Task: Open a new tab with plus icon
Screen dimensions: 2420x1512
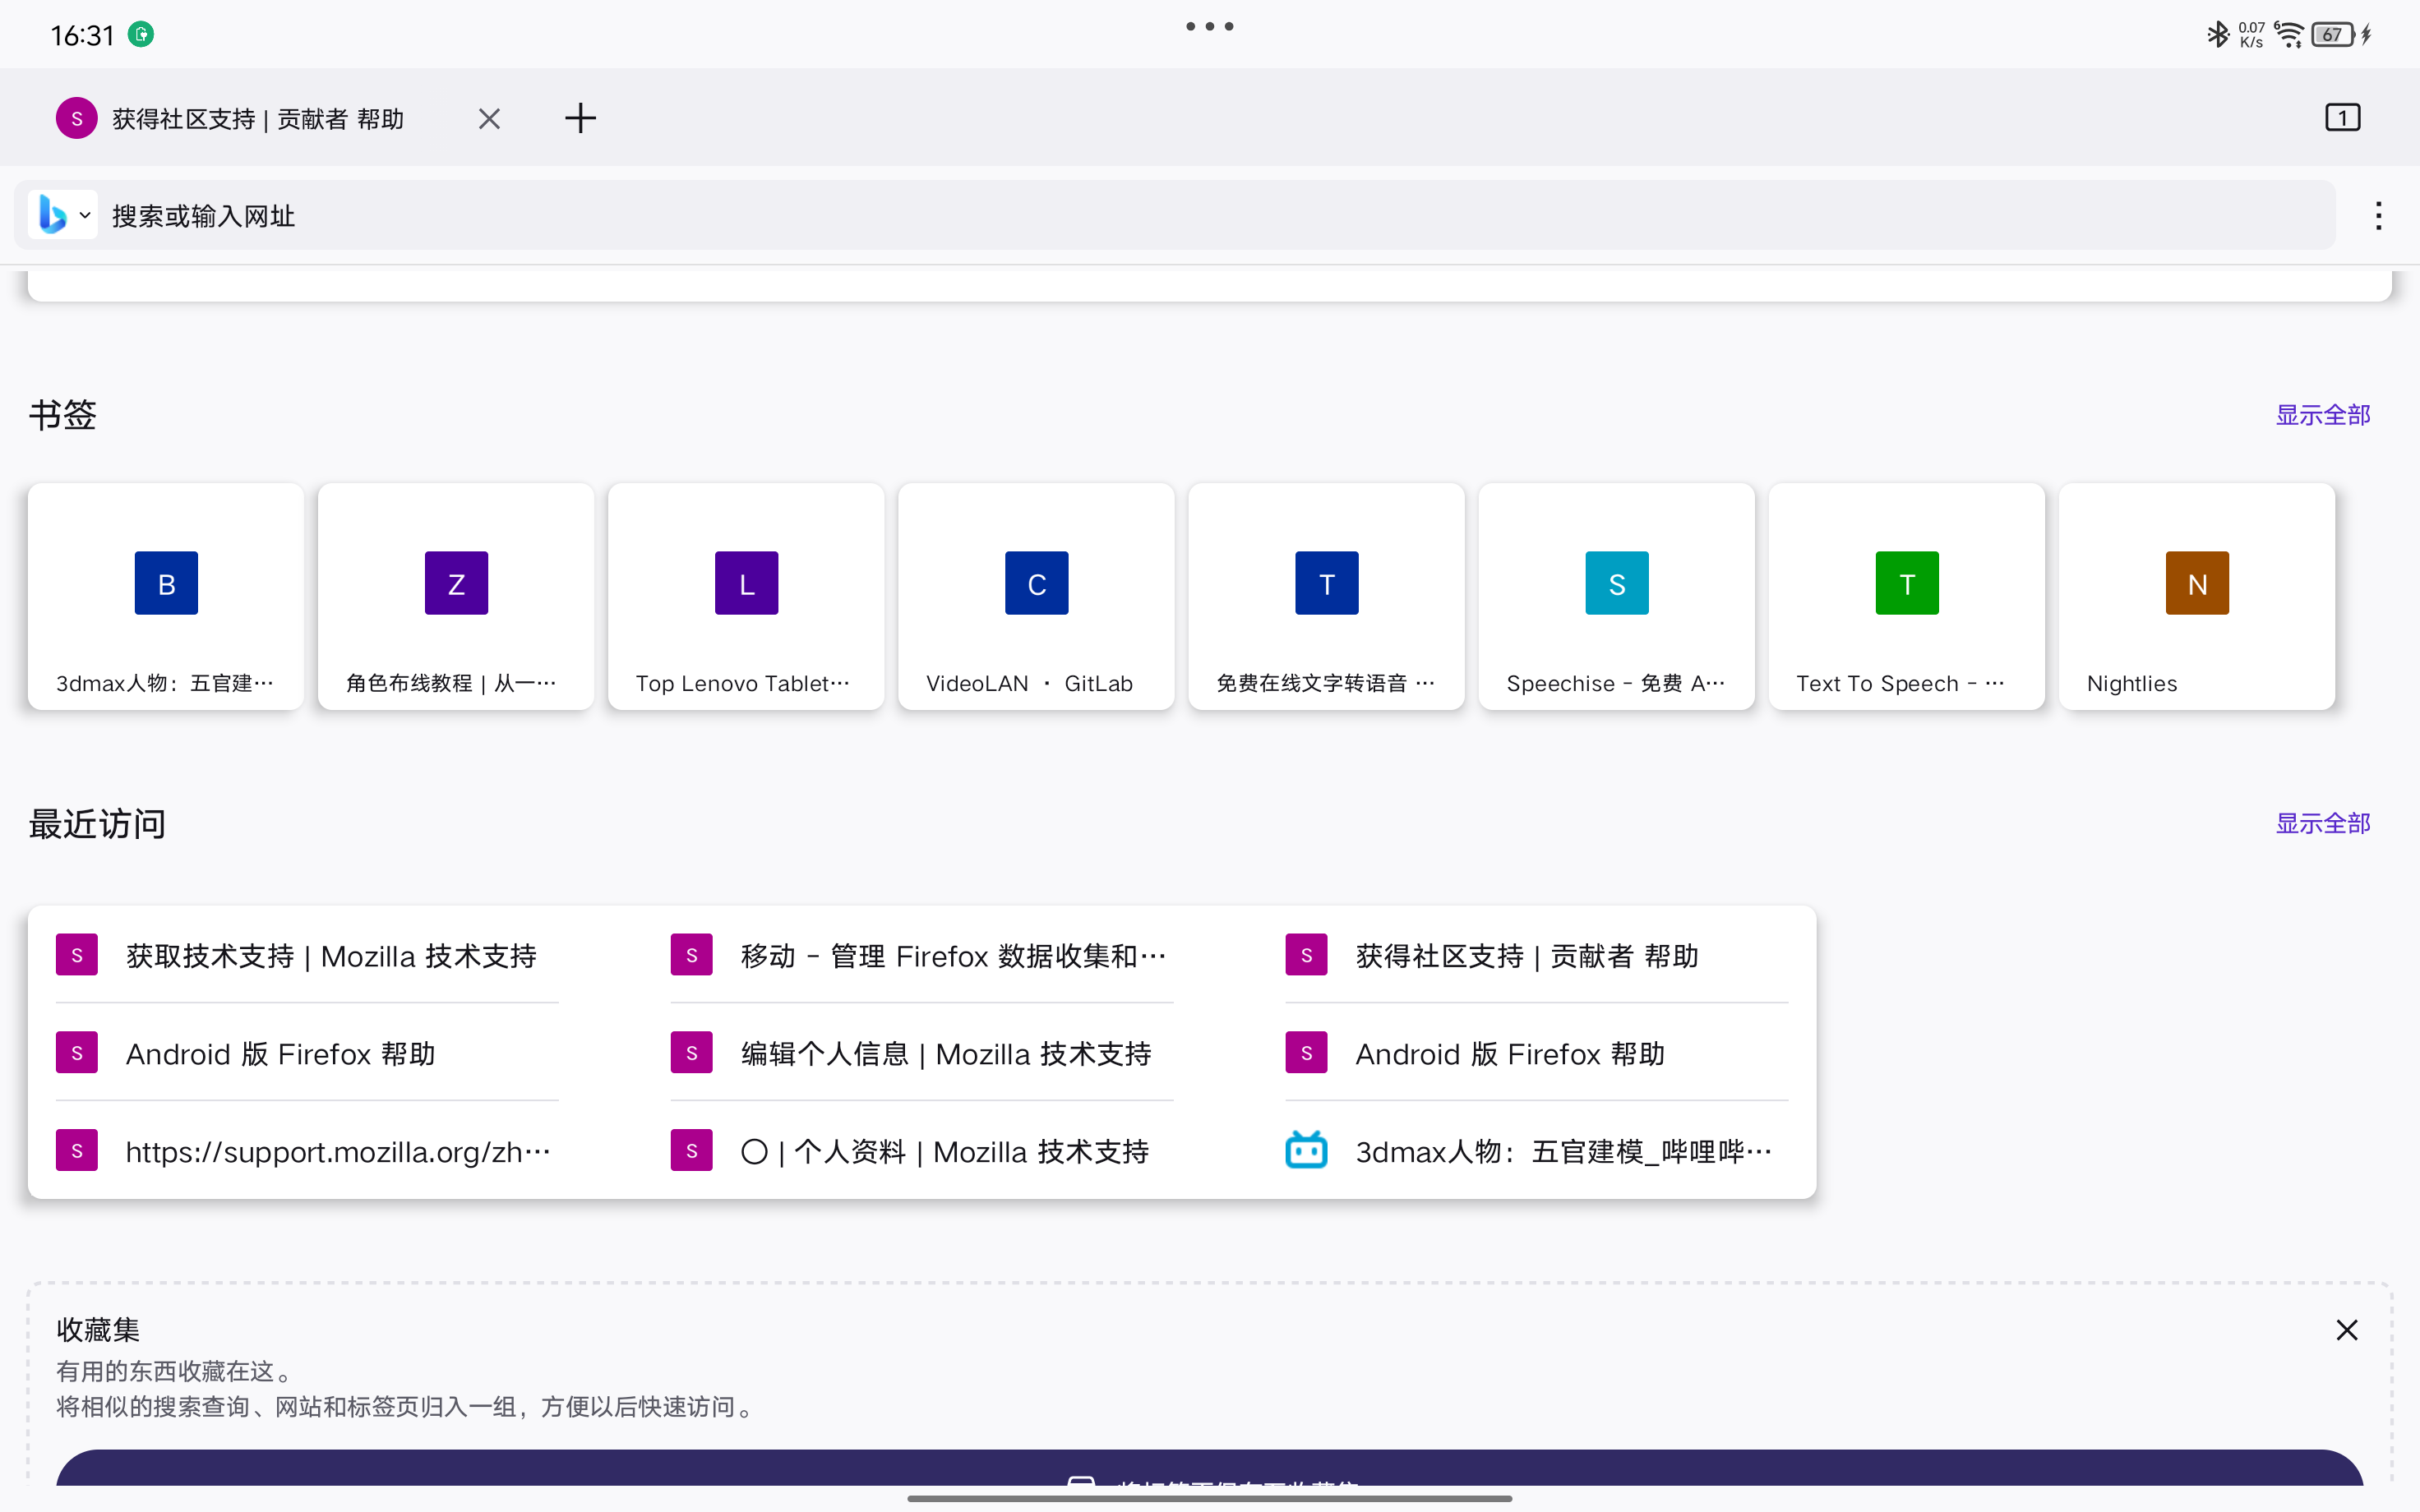Action: click(x=580, y=118)
